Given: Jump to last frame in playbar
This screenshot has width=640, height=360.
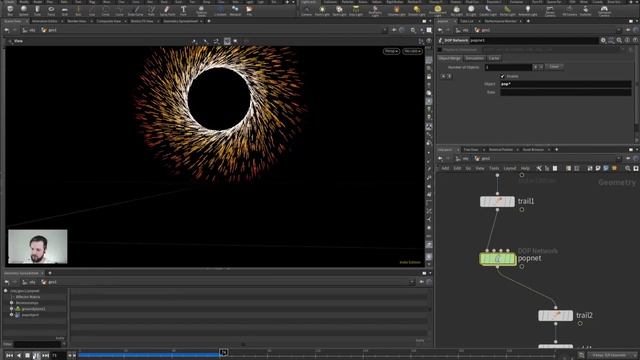Looking at the screenshot, I should (x=45, y=356).
